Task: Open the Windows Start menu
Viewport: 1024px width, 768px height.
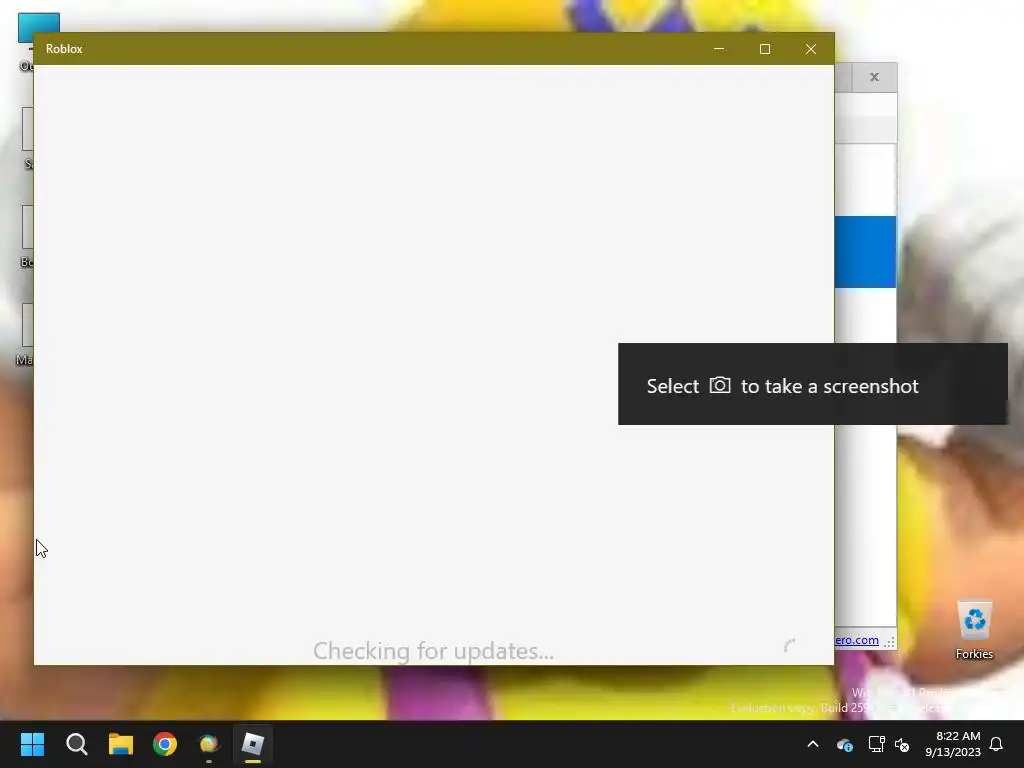Action: [32, 744]
